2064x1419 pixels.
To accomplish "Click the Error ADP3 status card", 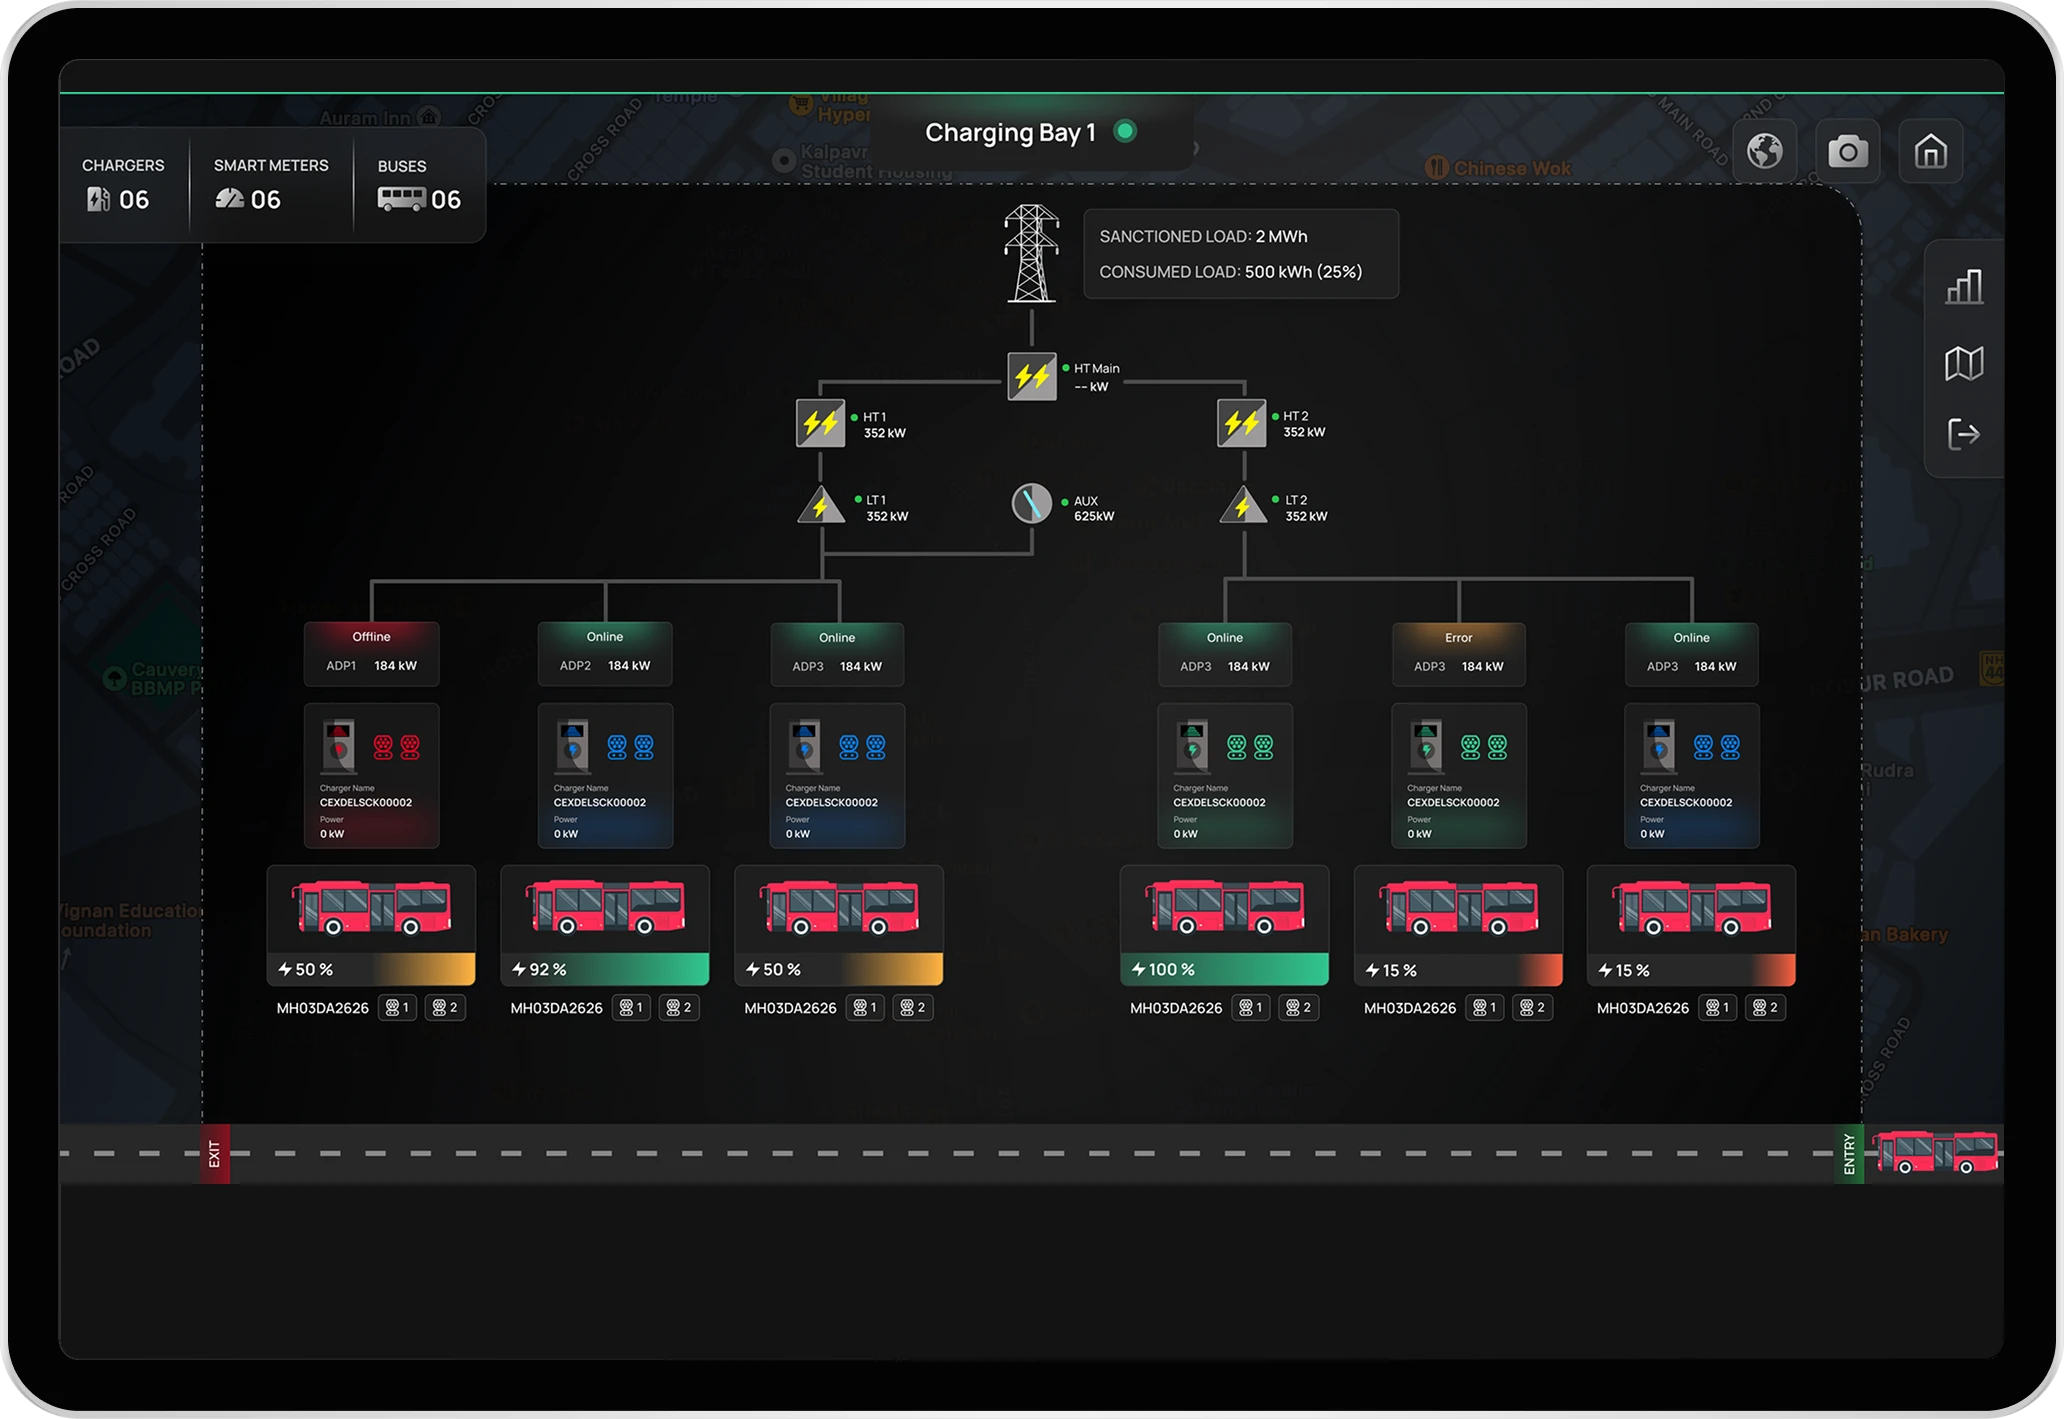I will [1458, 654].
